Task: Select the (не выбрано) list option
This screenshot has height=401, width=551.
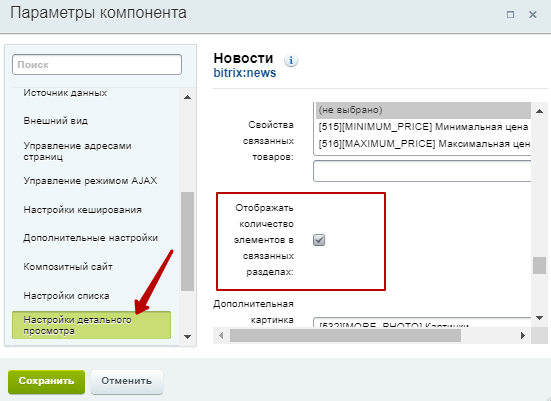Action: 424,110
